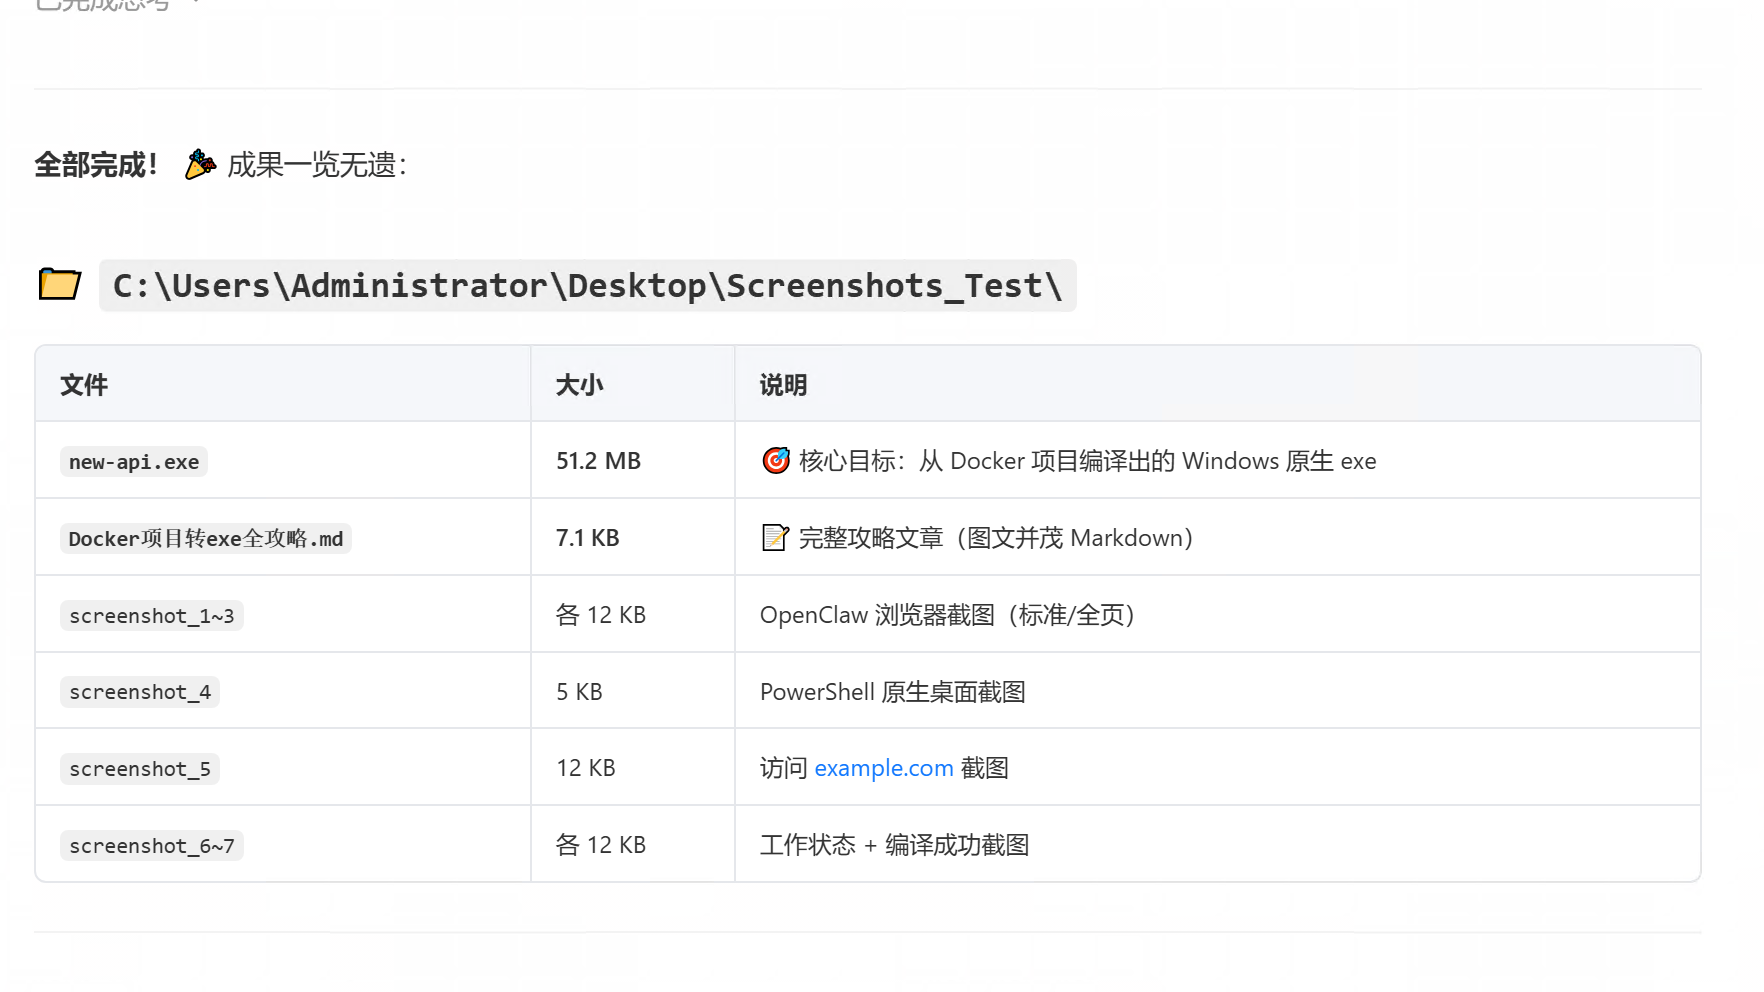This screenshot has width=1764, height=992.
Task: Click the yellow folder icon
Action: click(60, 285)
